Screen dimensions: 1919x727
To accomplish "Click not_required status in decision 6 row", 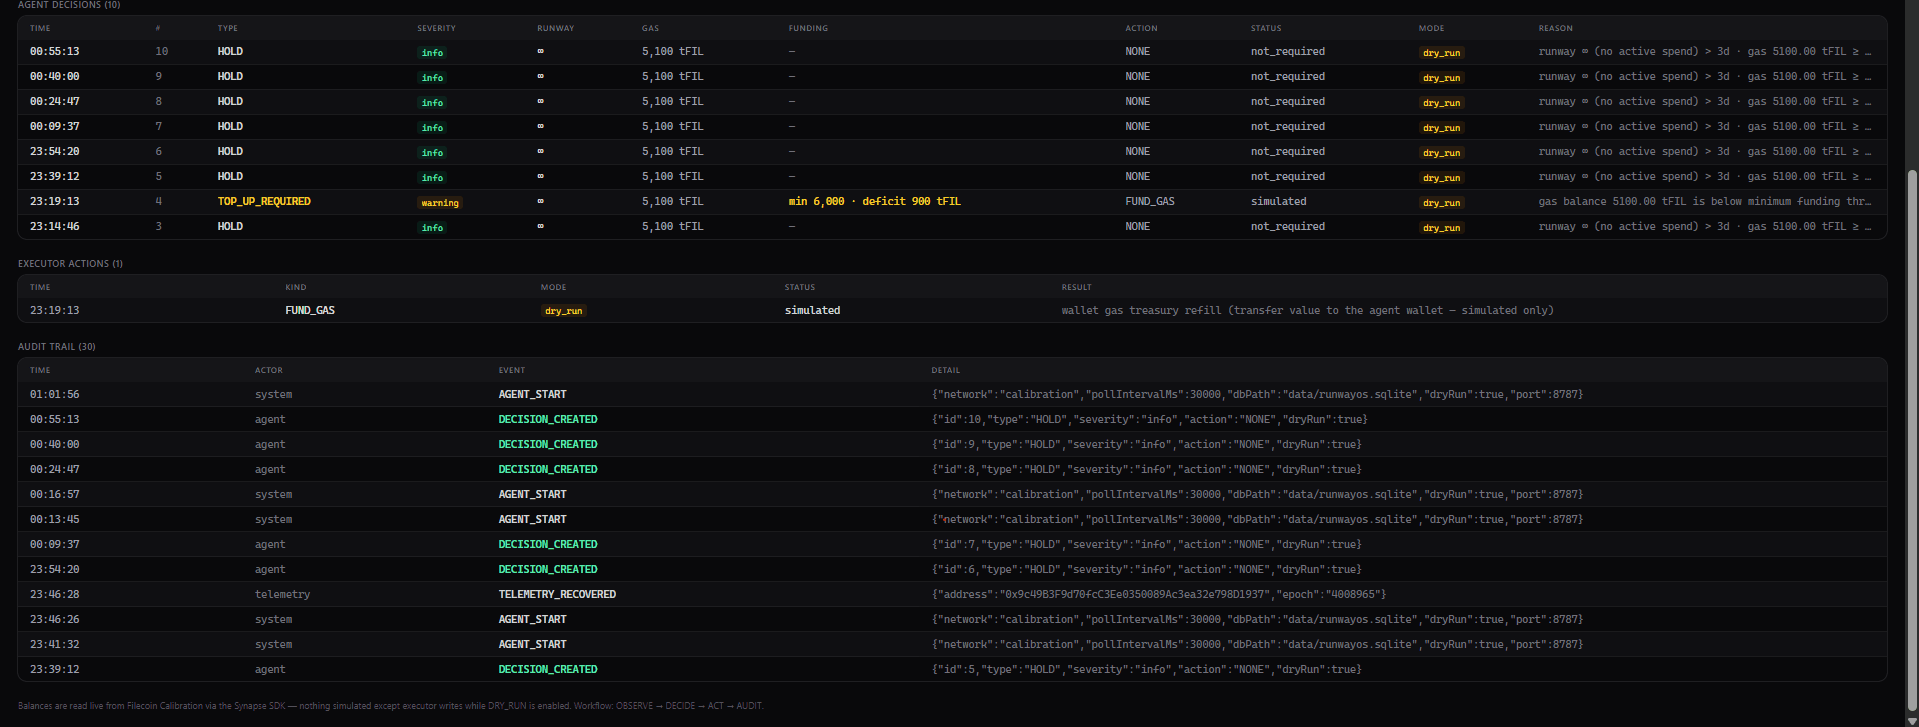I will point(1287,151).
